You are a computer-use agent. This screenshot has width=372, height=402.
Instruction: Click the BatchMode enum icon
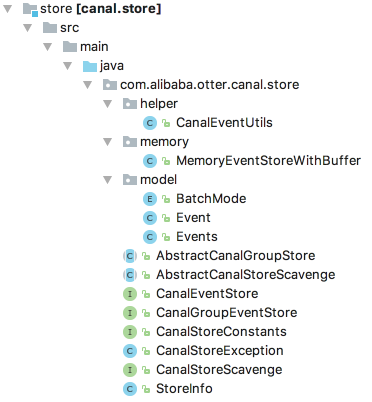coord(150,199)
